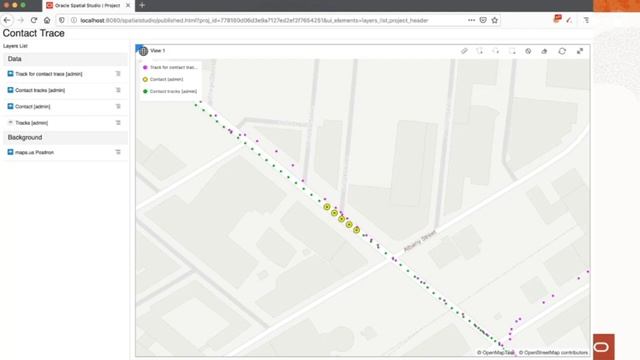Show the hidden Tracks [admin] layer

pos(10,122)
